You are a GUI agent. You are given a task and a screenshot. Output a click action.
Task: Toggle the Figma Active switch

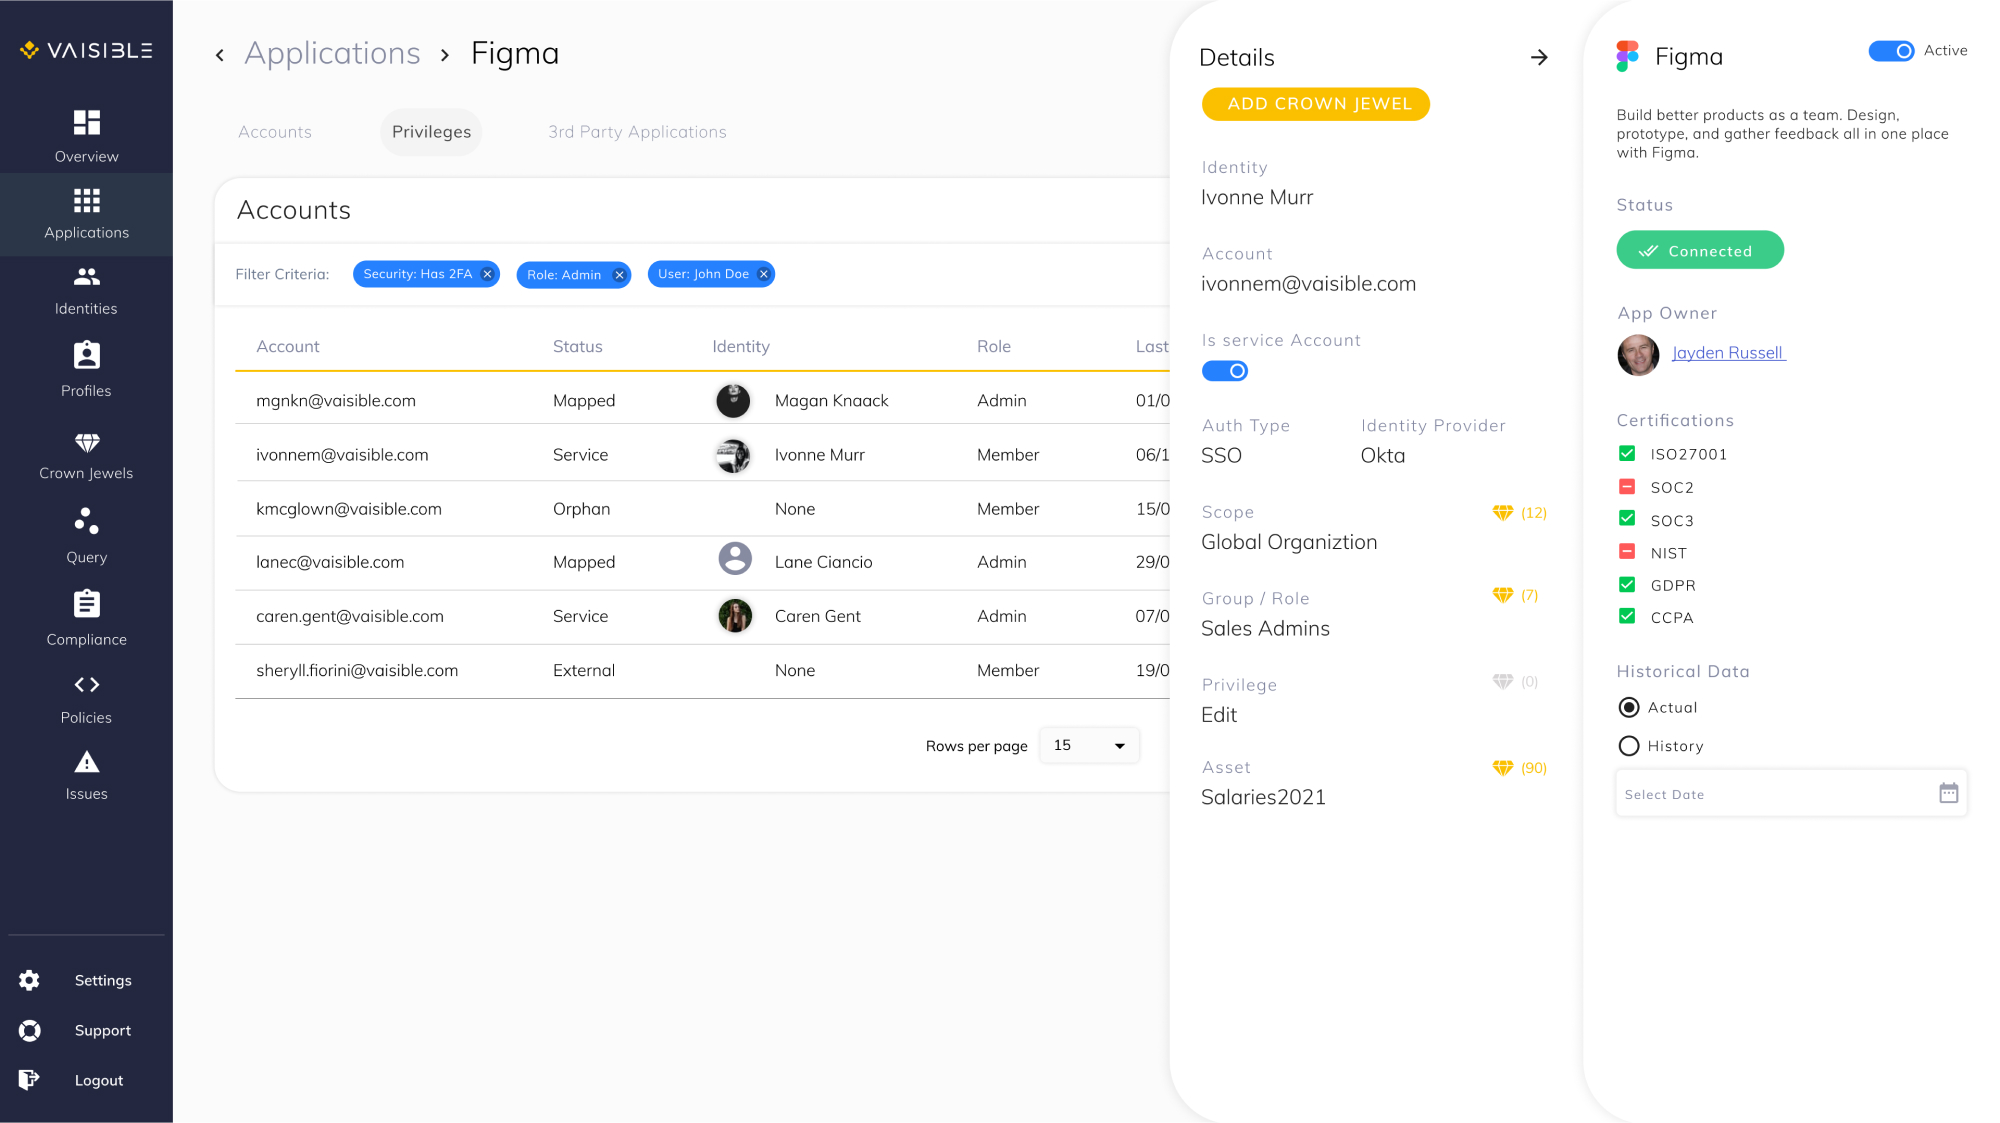1891,51
